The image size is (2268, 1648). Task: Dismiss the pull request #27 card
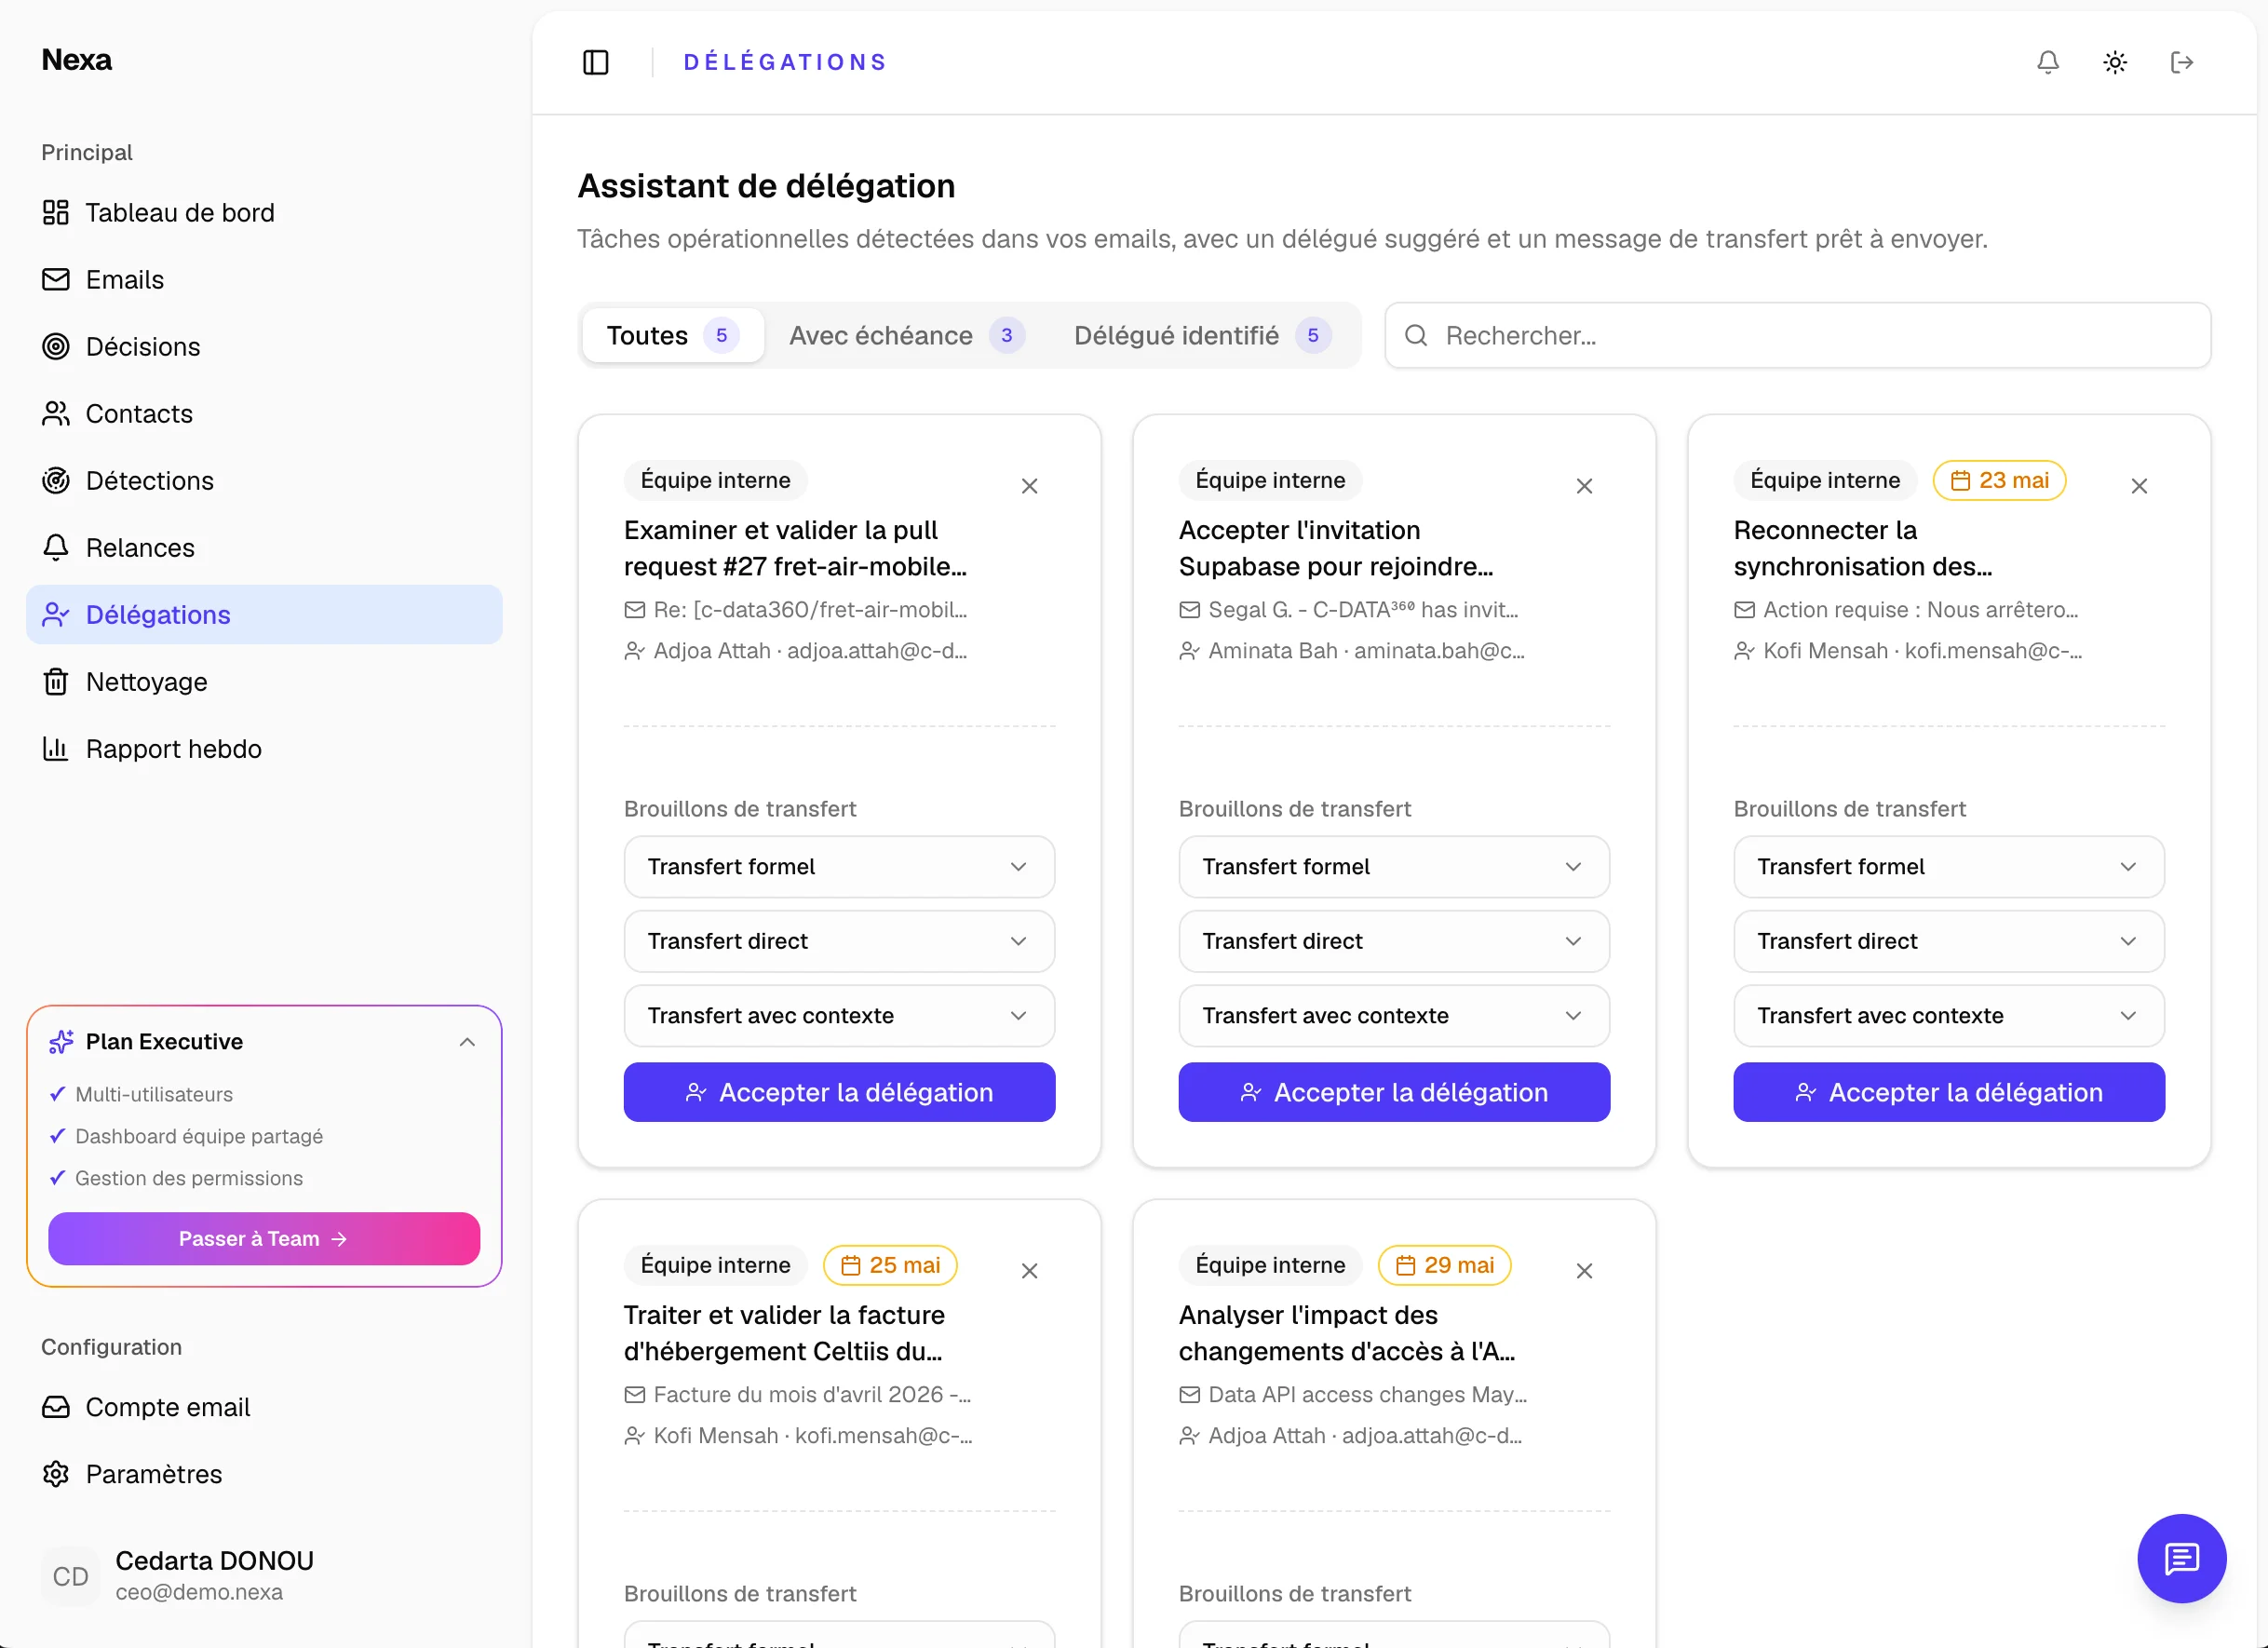click(1029, 486)
